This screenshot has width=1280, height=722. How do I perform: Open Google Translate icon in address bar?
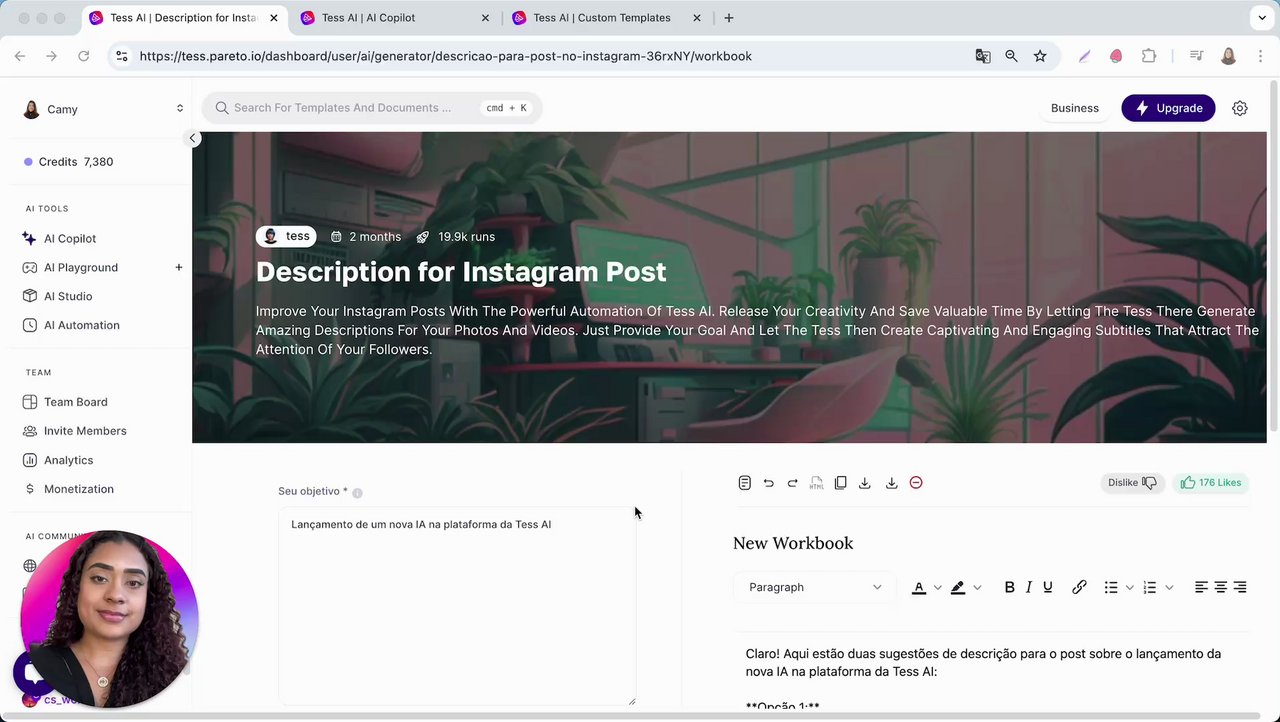pos(983,56)
